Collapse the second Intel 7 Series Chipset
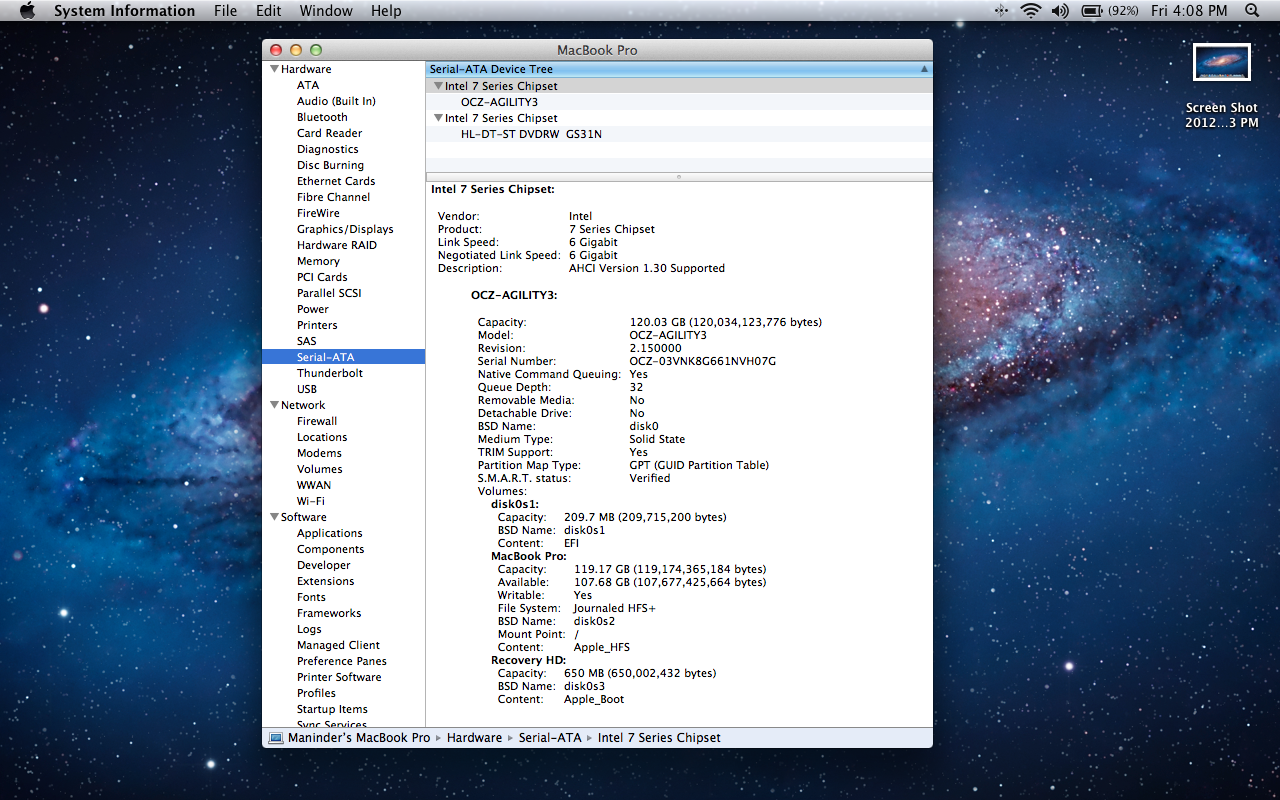The image size is (1280, 800). click(x=438, y=118)
